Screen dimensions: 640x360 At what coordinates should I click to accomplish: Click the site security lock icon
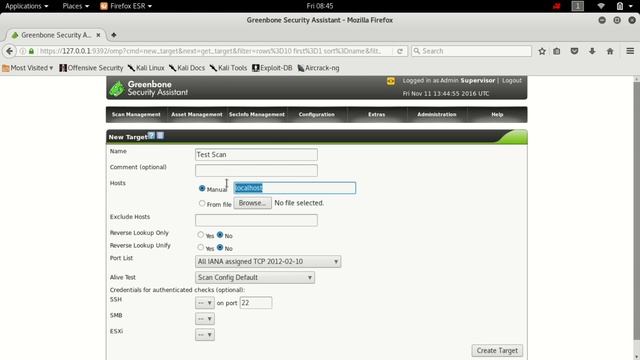click(31, 51)
